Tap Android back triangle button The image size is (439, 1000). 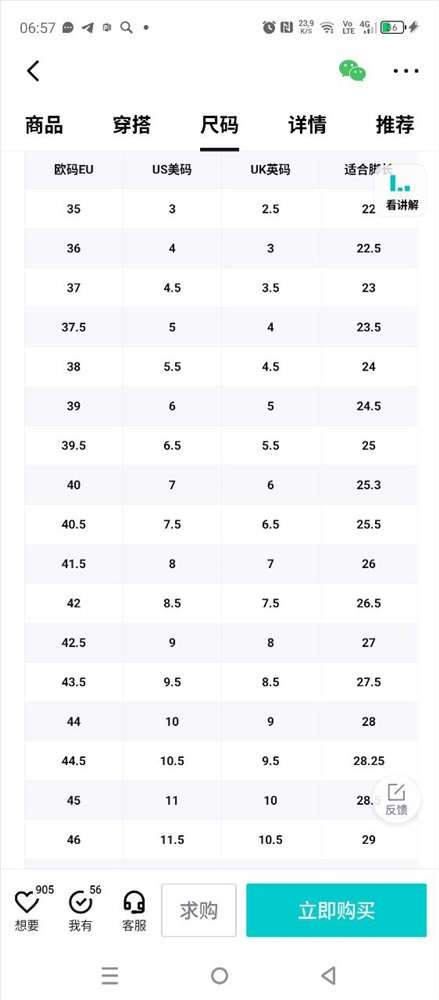pos(329,975)
